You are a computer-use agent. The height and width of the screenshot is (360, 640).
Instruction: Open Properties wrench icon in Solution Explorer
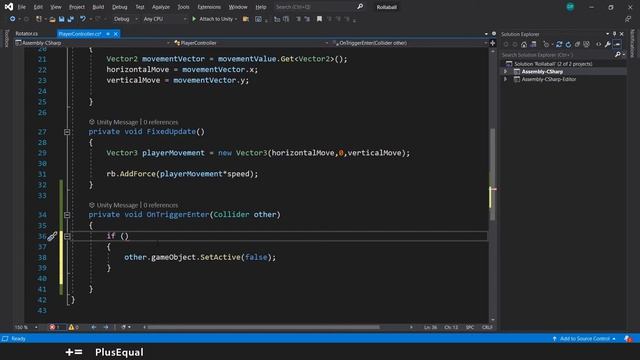(607, 44)
